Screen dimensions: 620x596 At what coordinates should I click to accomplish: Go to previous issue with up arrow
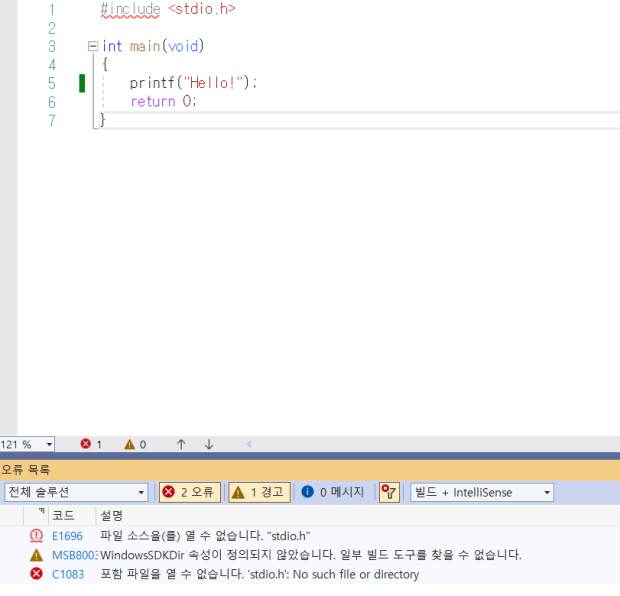[181, 444]
